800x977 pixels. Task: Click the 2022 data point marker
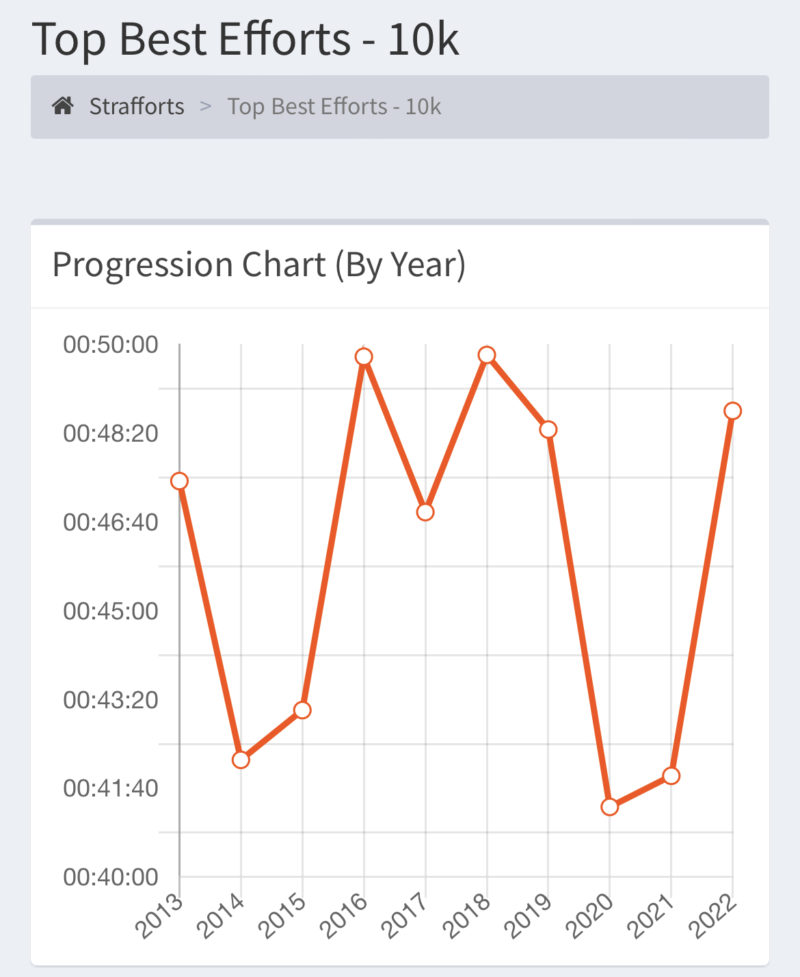click(x=731, y=410)
